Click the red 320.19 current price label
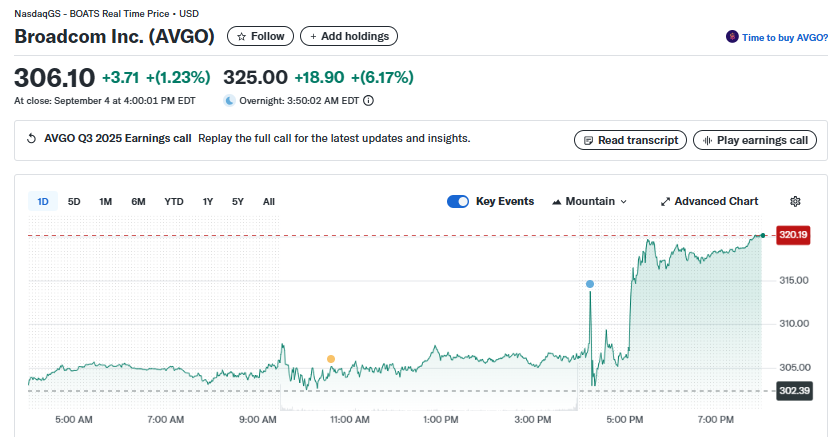This screenshot has height=437, width=836. [793, 235]
